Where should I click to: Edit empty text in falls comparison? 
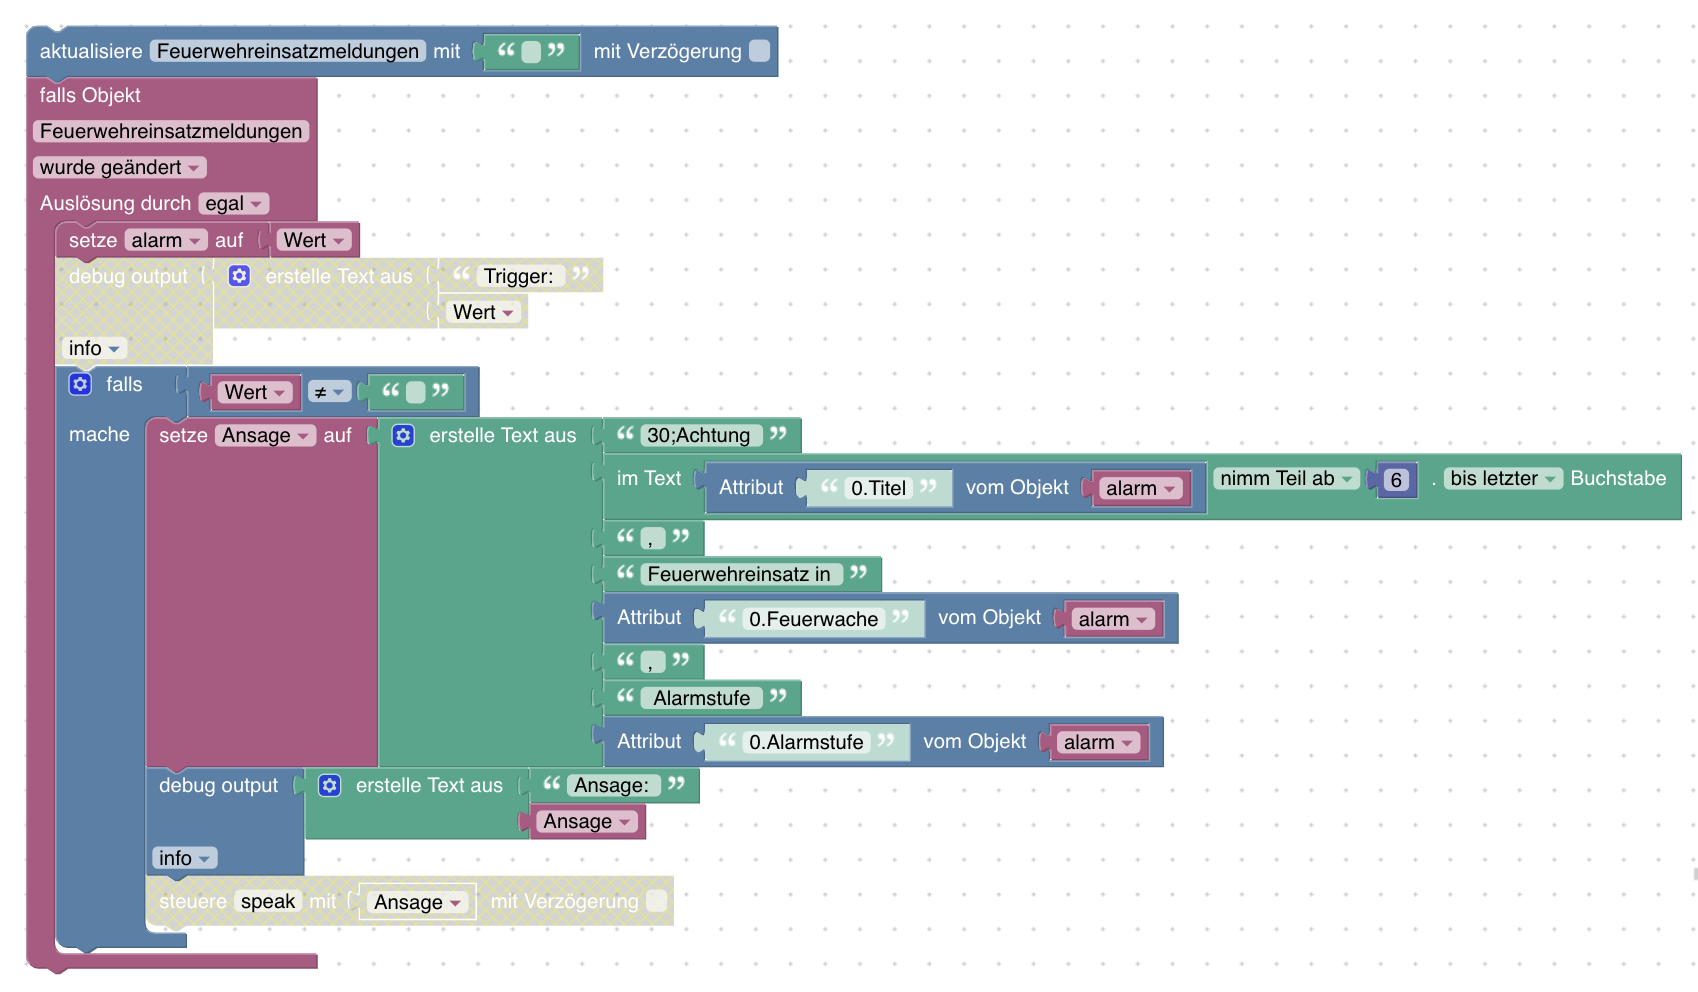click(415, 392)
